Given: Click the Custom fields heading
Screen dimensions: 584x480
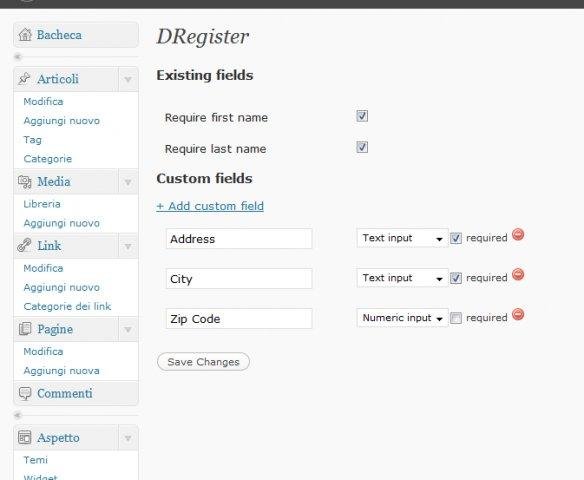Looking at the screenshot, I should point(204,178).
